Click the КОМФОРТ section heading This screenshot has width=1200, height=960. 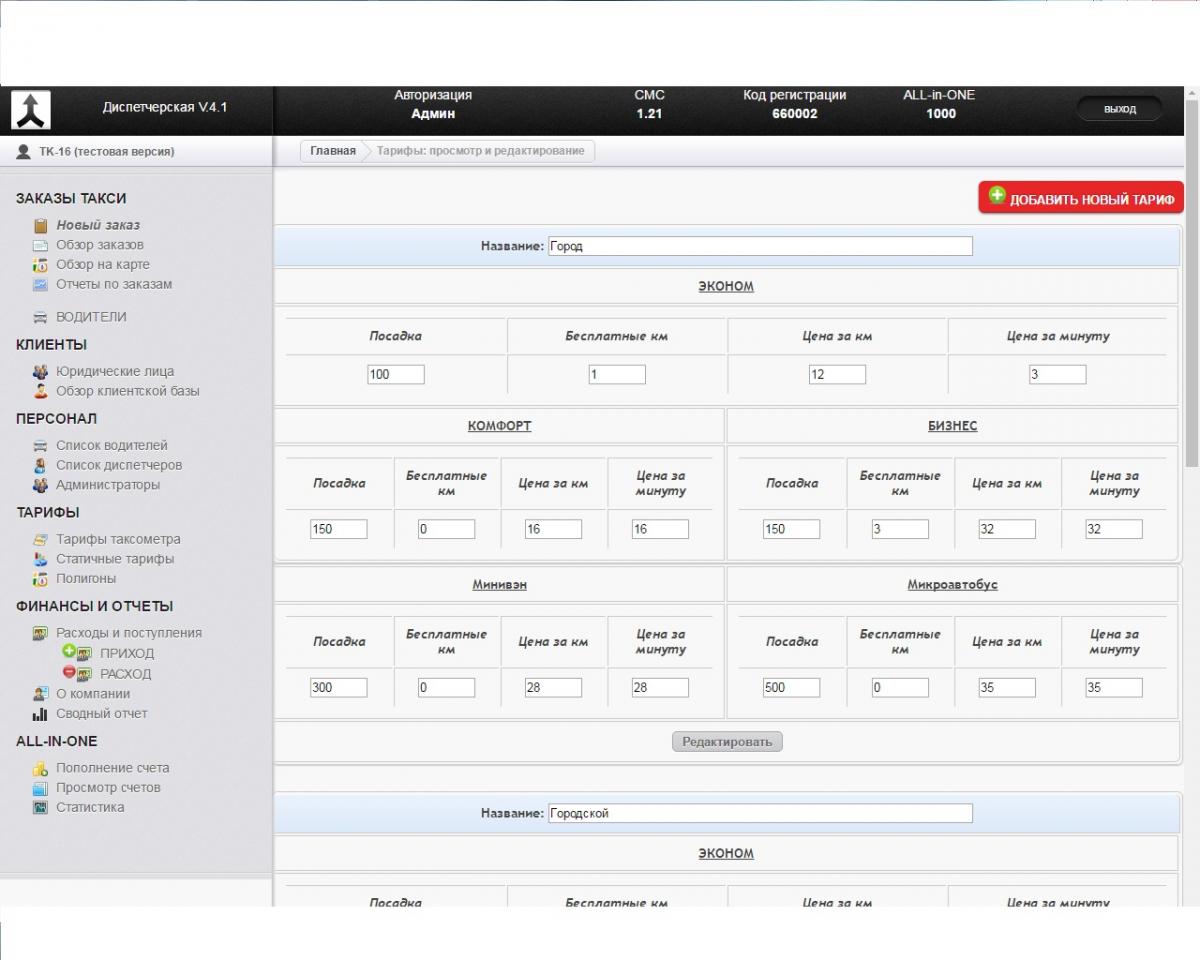[x=499, y=426]
